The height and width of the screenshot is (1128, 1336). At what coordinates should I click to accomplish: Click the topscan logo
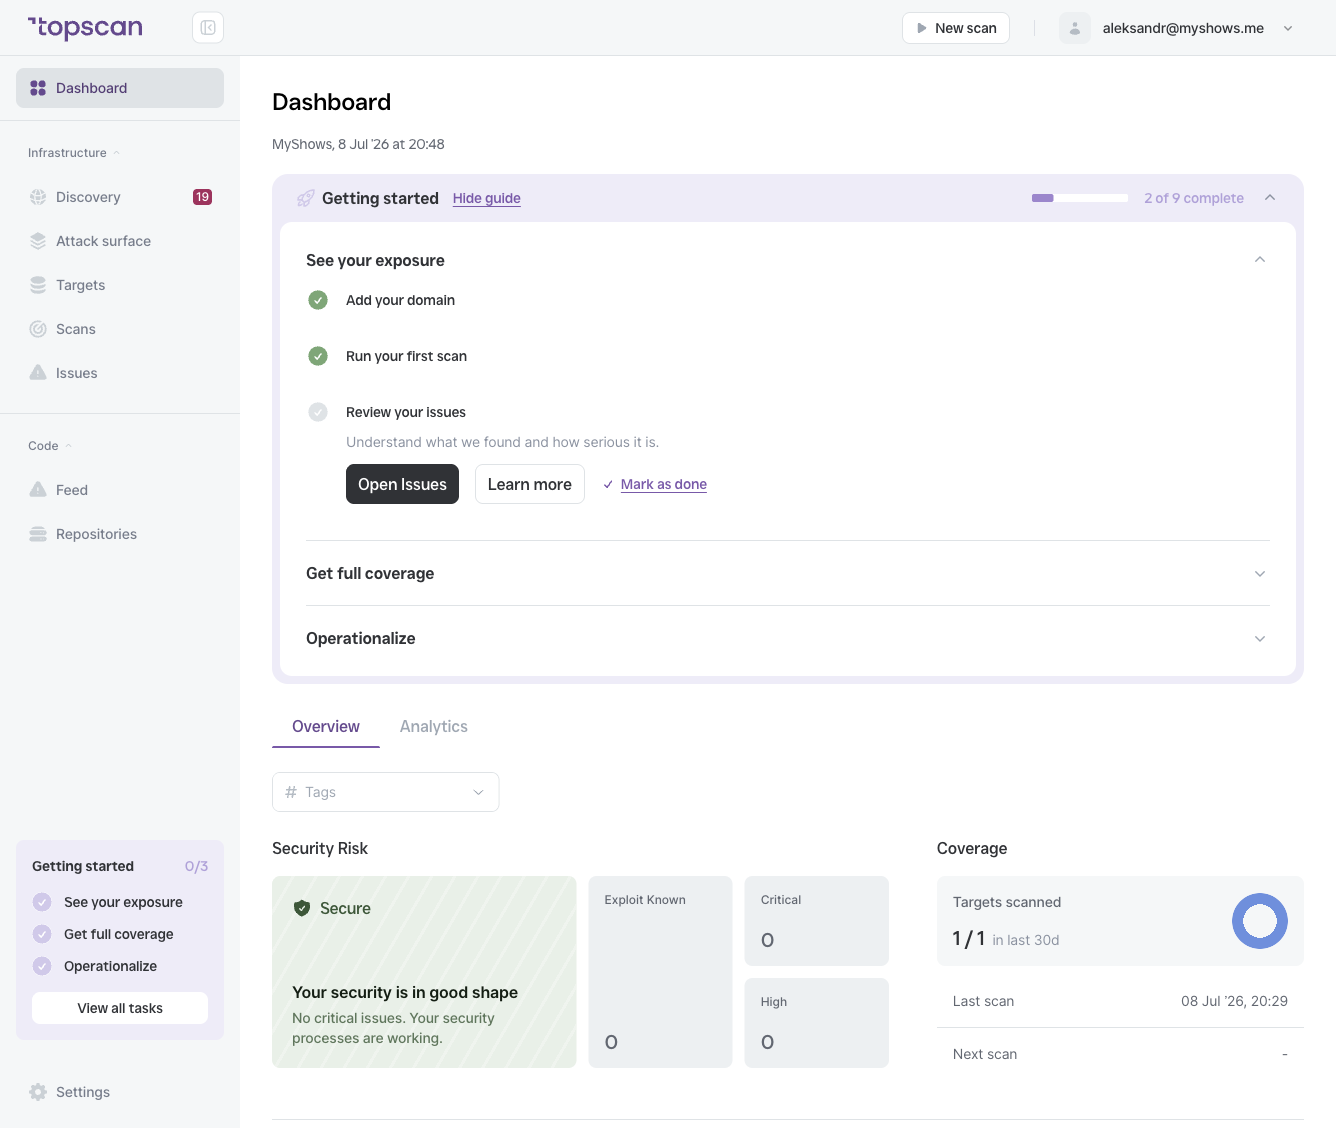click(x=85, y=28)
